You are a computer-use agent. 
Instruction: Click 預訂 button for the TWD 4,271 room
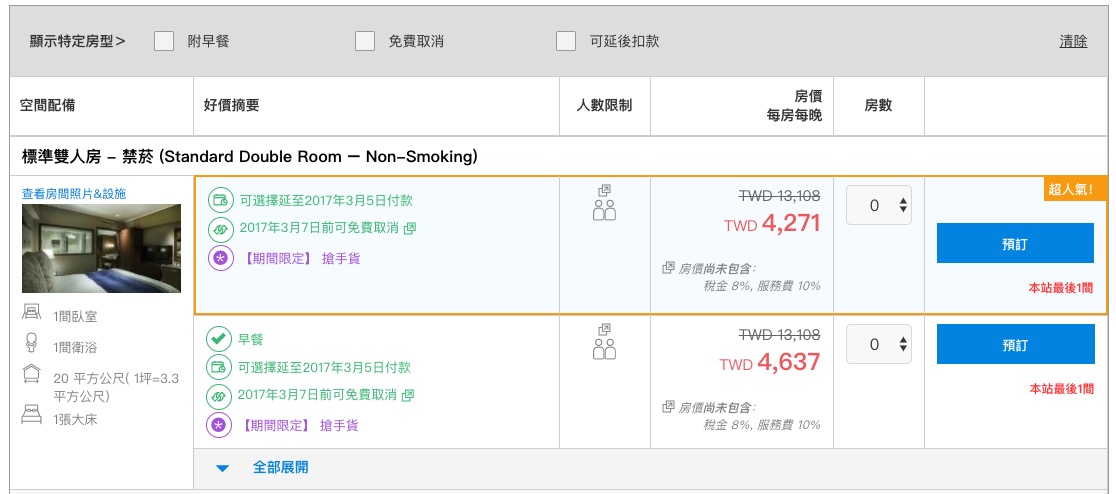(x=1015, y=243)
